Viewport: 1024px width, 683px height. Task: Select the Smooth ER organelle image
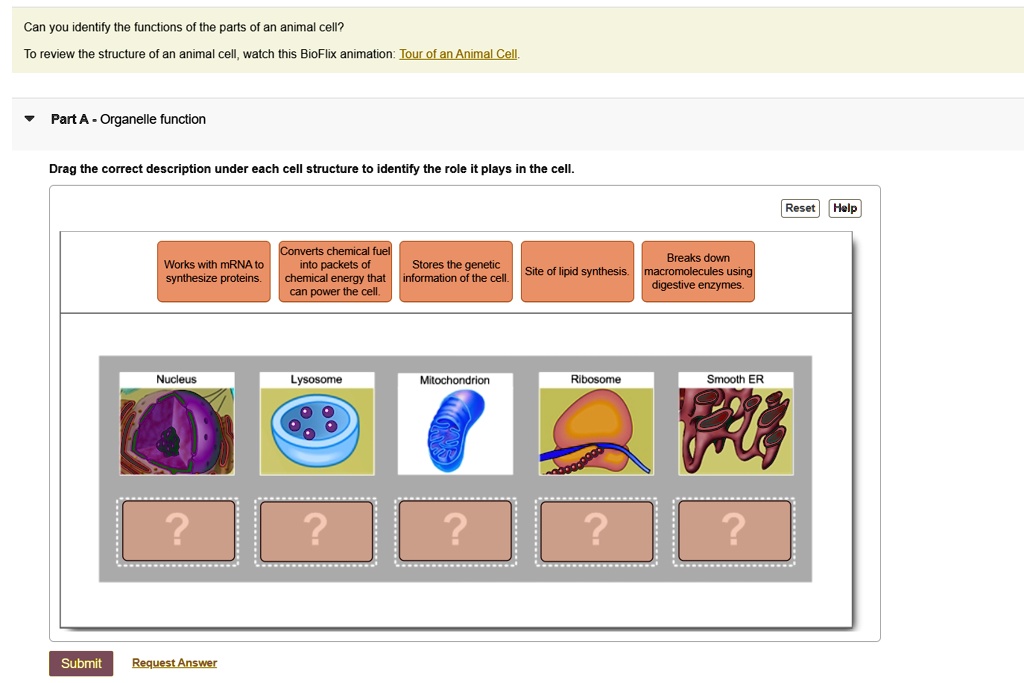click(734, 422)
